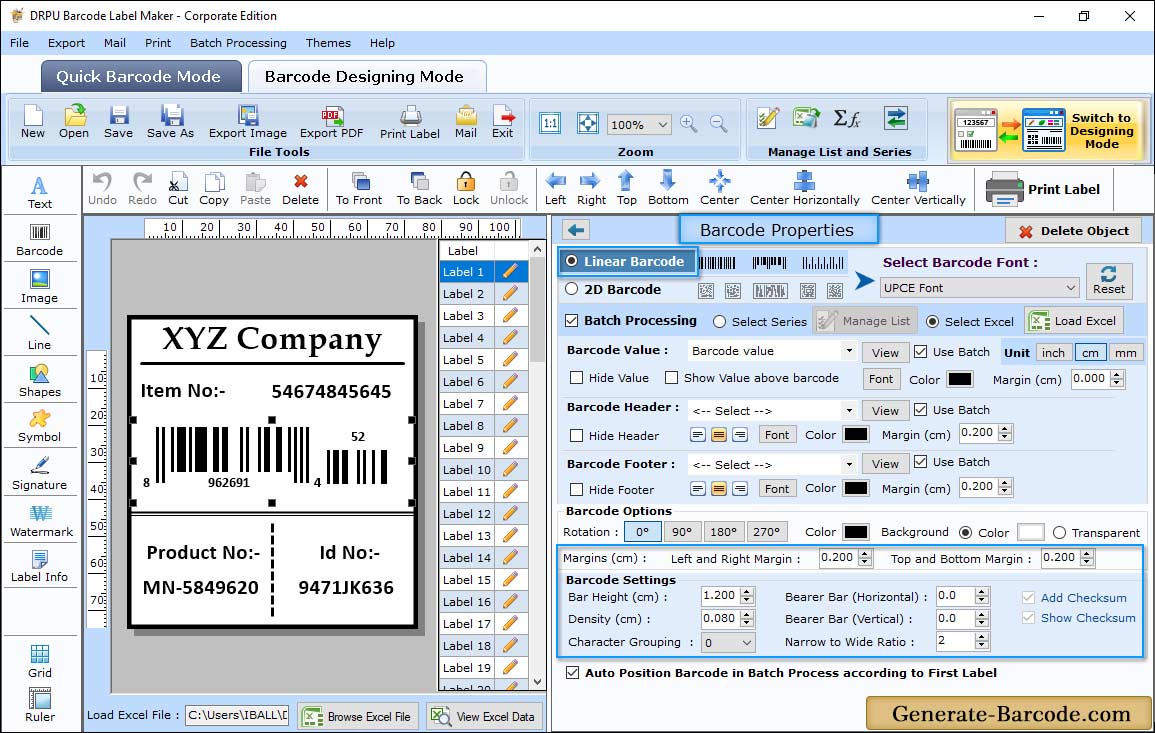Image resolution: width=1155 pixels, height=733 pixels.
Task: Click the white Background color swatch
Action: coord(1031,532)
